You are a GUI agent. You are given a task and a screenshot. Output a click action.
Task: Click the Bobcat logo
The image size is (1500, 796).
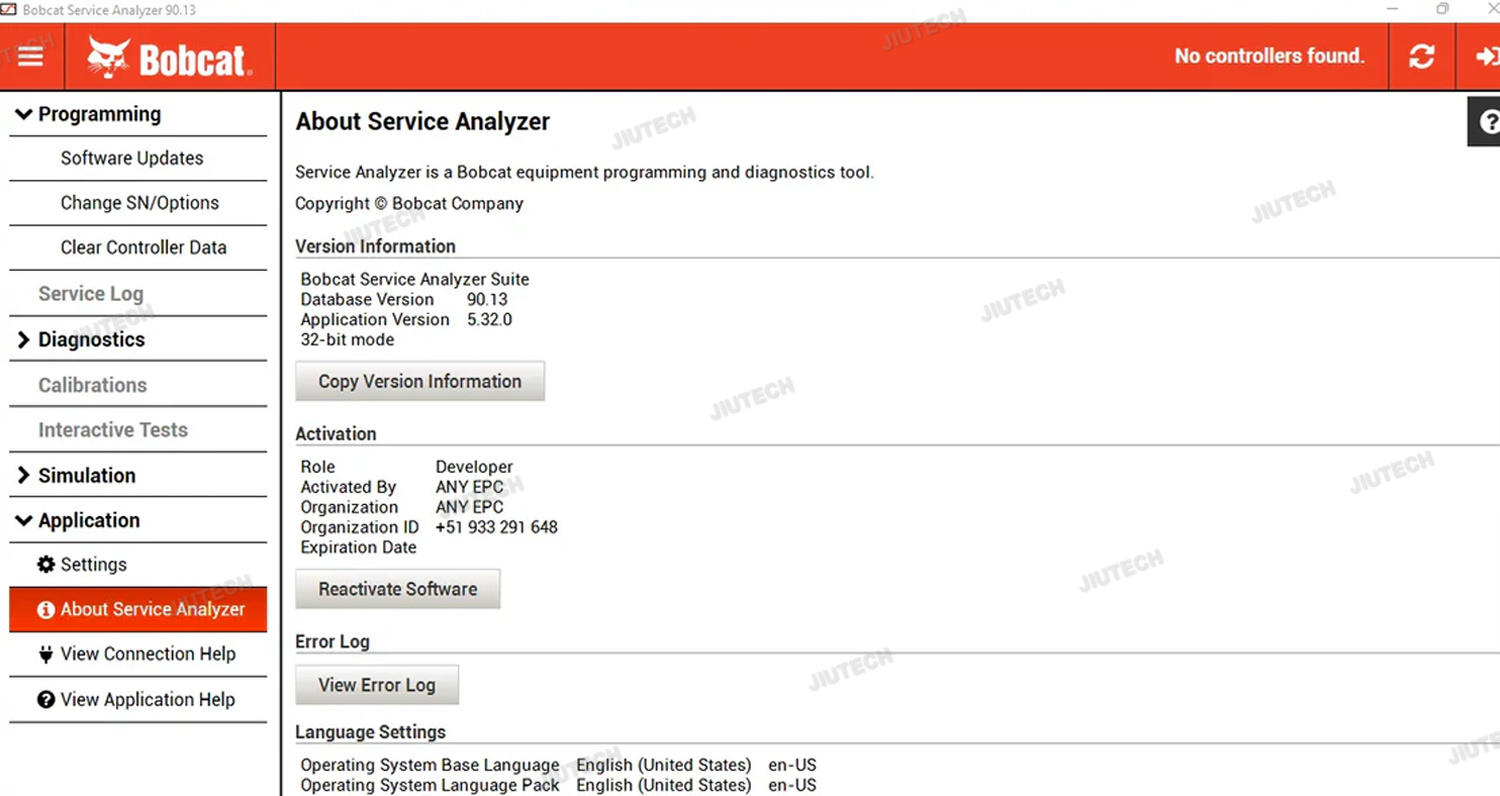coord(169,57)
